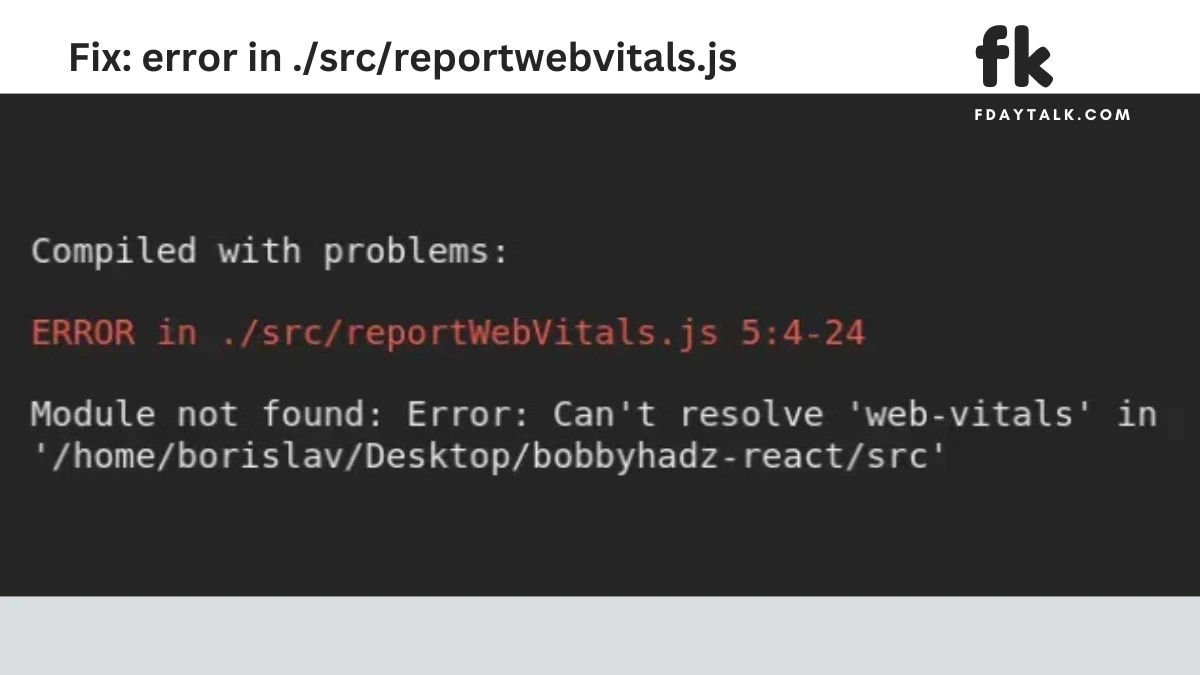Click the '5:4-24' line position
This screenshot has width=1200, height=675.
(803, 332)
